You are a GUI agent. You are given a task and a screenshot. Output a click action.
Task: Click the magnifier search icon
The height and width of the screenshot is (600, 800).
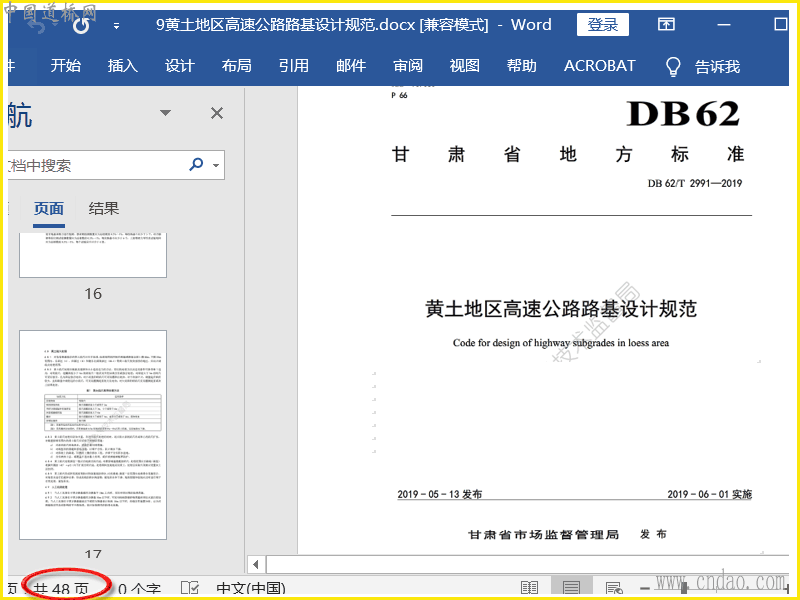196,164
